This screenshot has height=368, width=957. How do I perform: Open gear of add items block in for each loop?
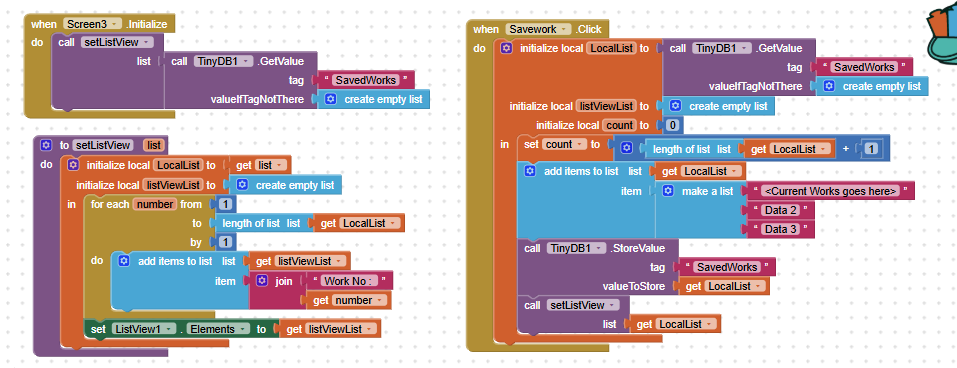124,261
